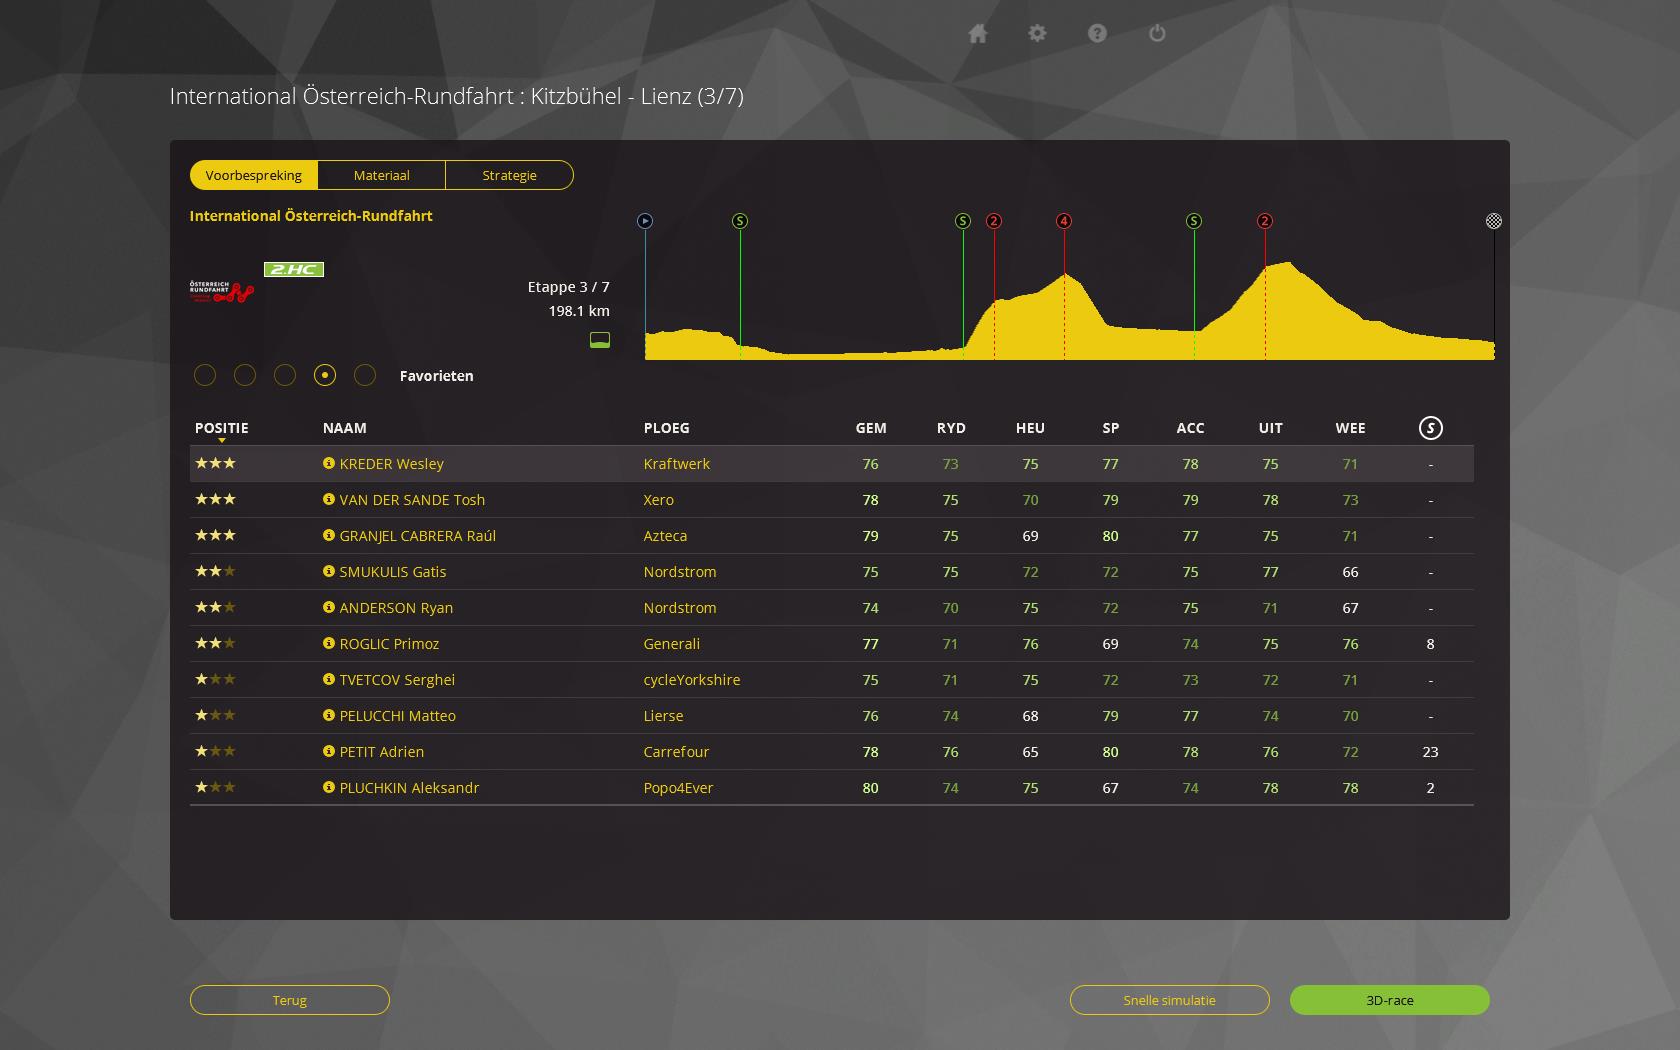
Task: Click the Favorieten label
Action: (x=436, y=376)
